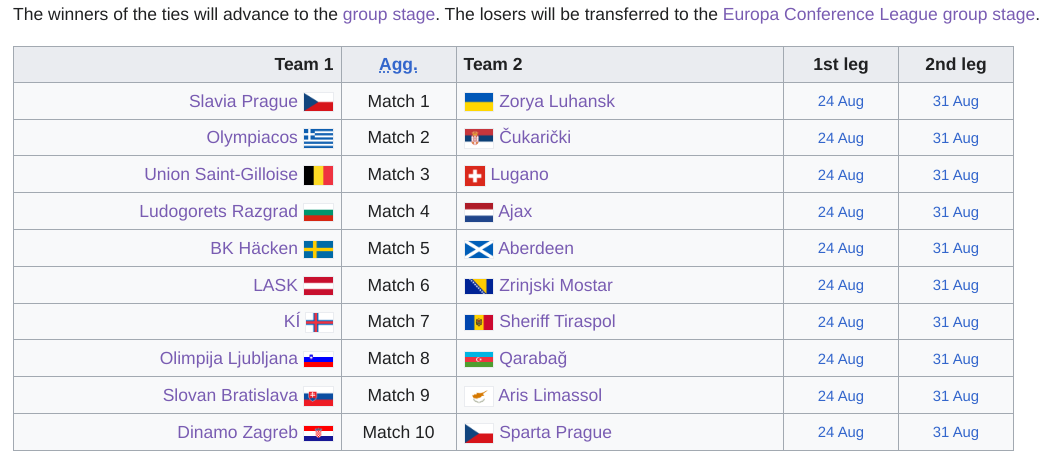
Task: Open the Dinamo Zagreb team link
Action: [x=238, y=432]
